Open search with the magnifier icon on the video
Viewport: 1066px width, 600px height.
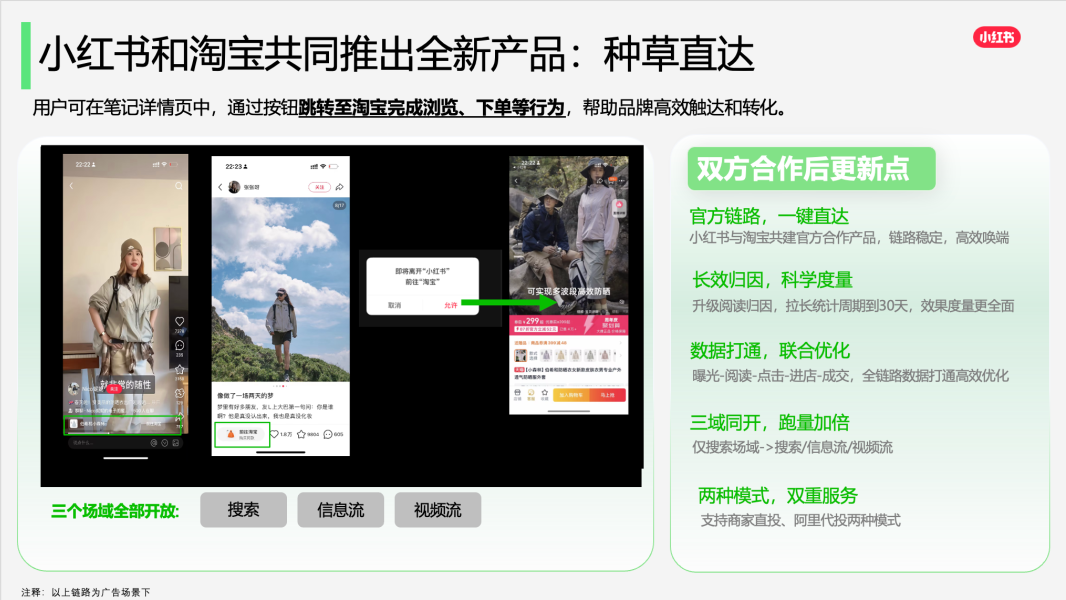click(x=179, y=184)
